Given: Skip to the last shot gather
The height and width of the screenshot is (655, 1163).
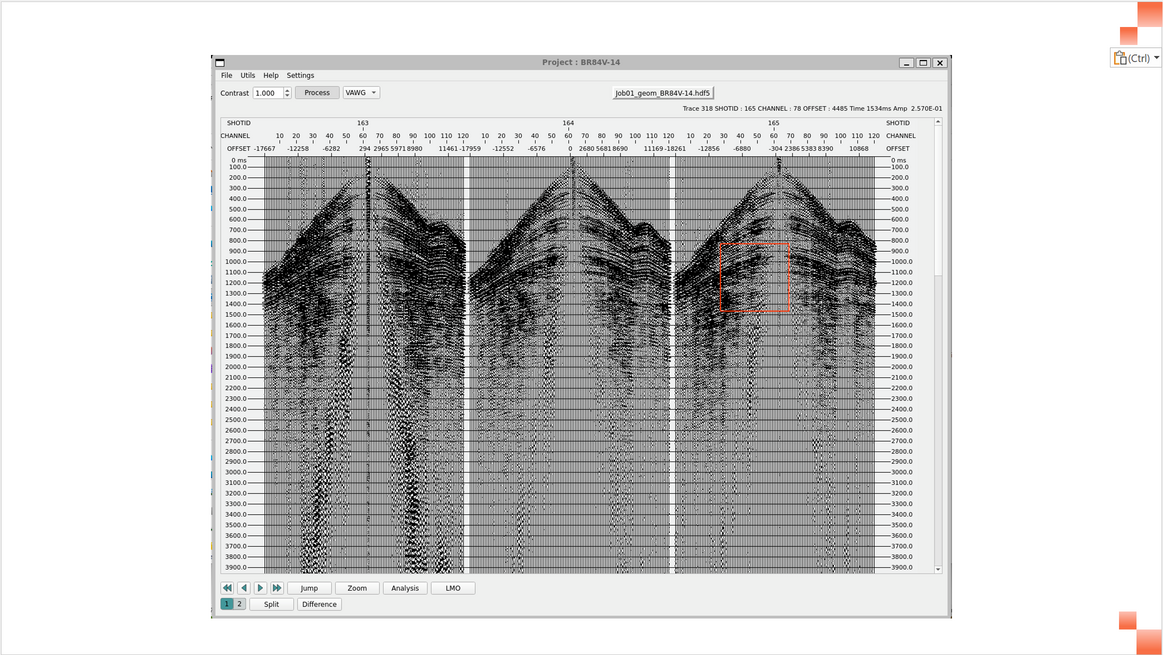Looking at the screenshot, I should (277, 588).
